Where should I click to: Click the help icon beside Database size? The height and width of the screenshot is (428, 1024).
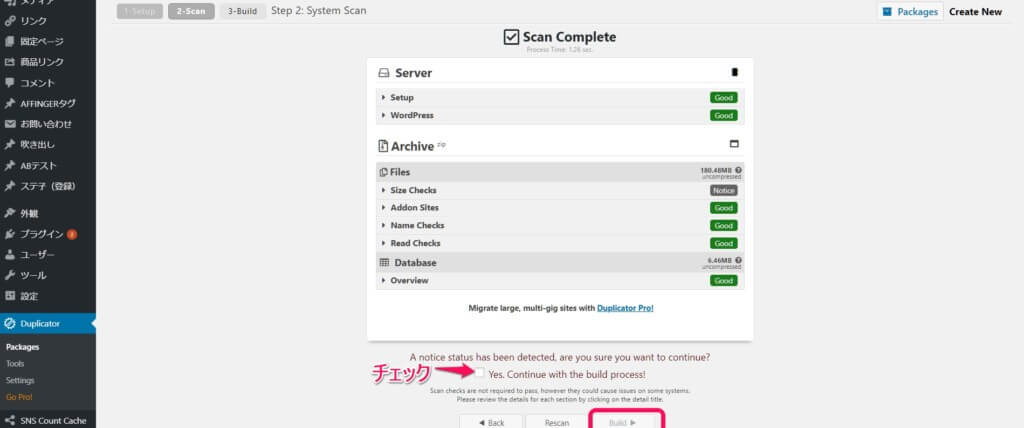pos(738,260)
